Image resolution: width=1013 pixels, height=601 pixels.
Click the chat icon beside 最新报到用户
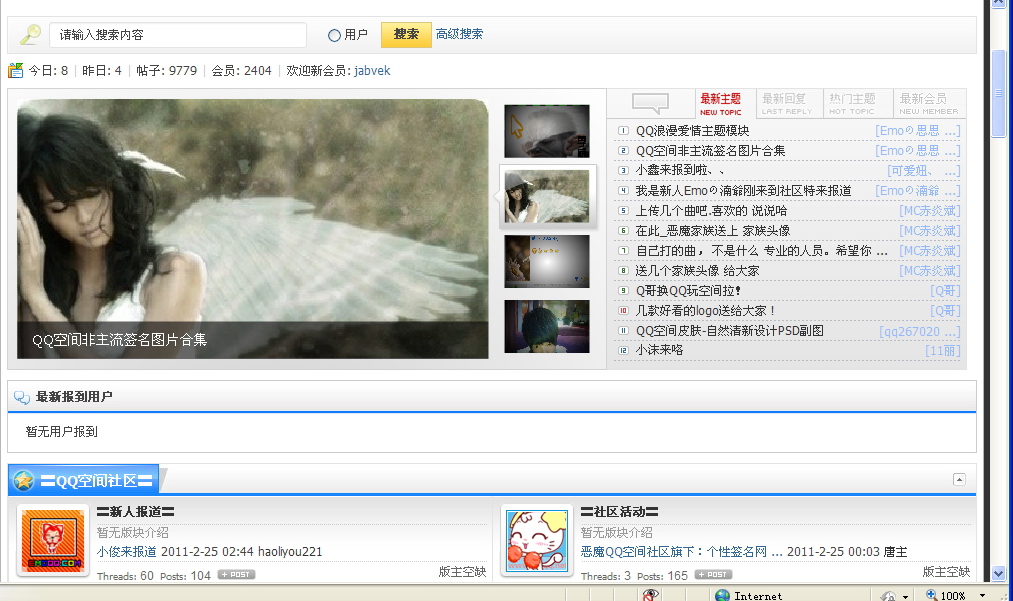(21, 397)
